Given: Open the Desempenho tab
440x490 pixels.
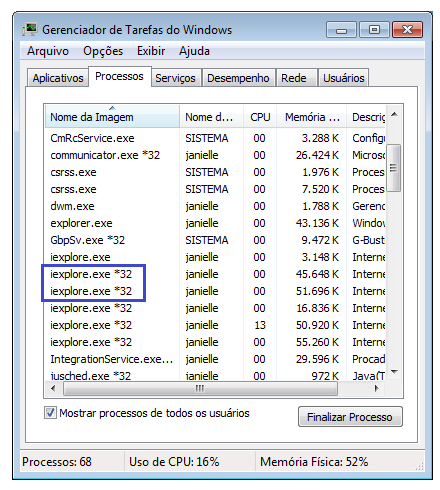Looking at the screenshot, I should pyautogui.click(x=238, y=78).
